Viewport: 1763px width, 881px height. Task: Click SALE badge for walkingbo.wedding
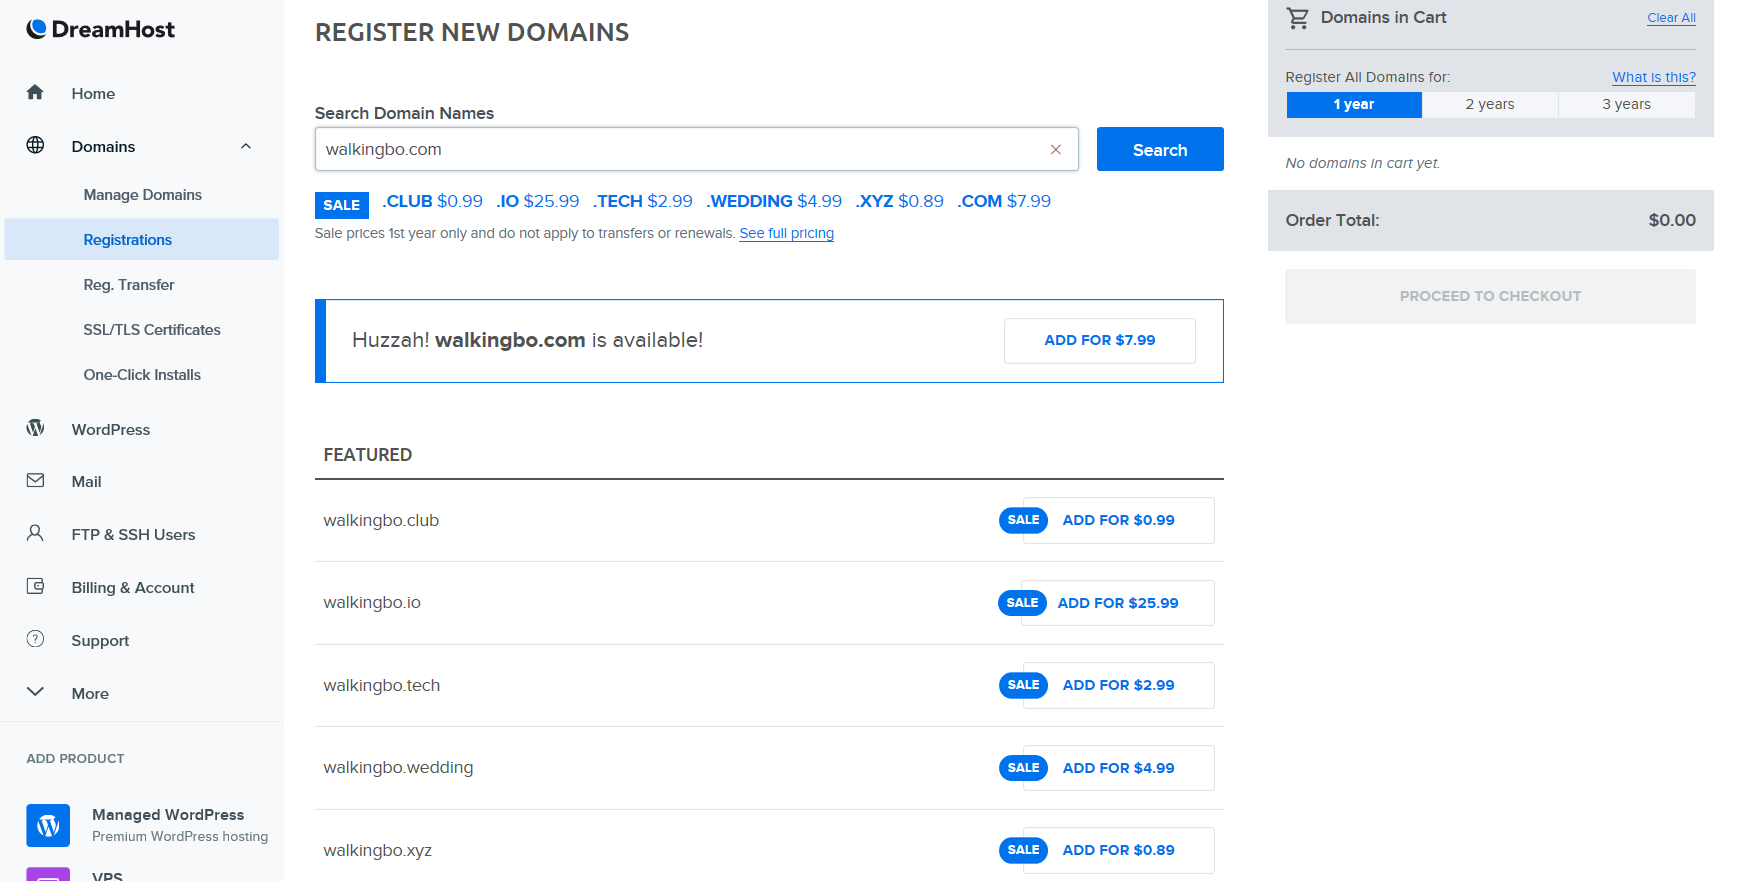tap(1023, 768)
